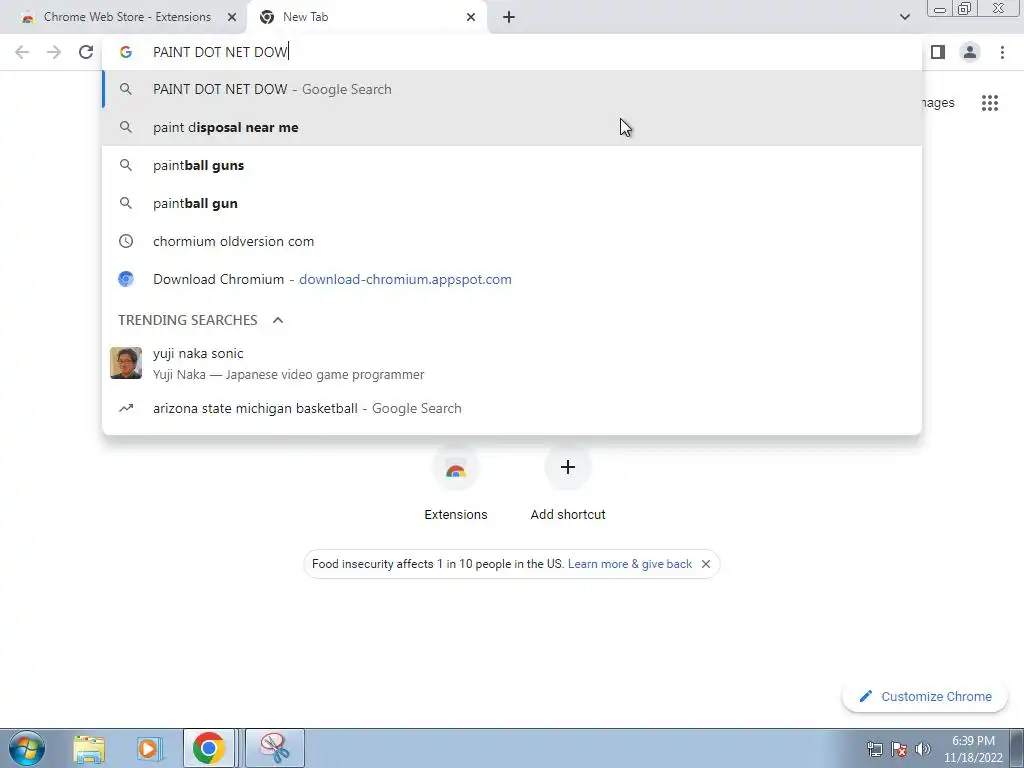Click the magnifier icon beside 'paintball guns'

coord(126,165)
